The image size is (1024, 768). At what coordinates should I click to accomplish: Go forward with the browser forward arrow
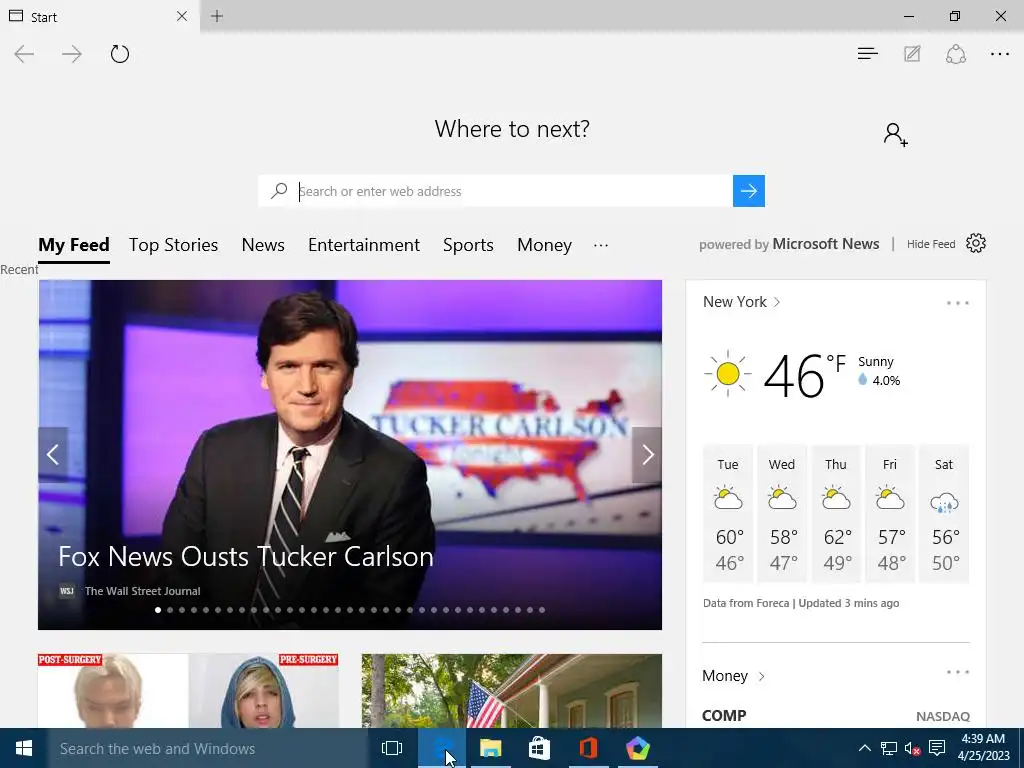(72, 54)
